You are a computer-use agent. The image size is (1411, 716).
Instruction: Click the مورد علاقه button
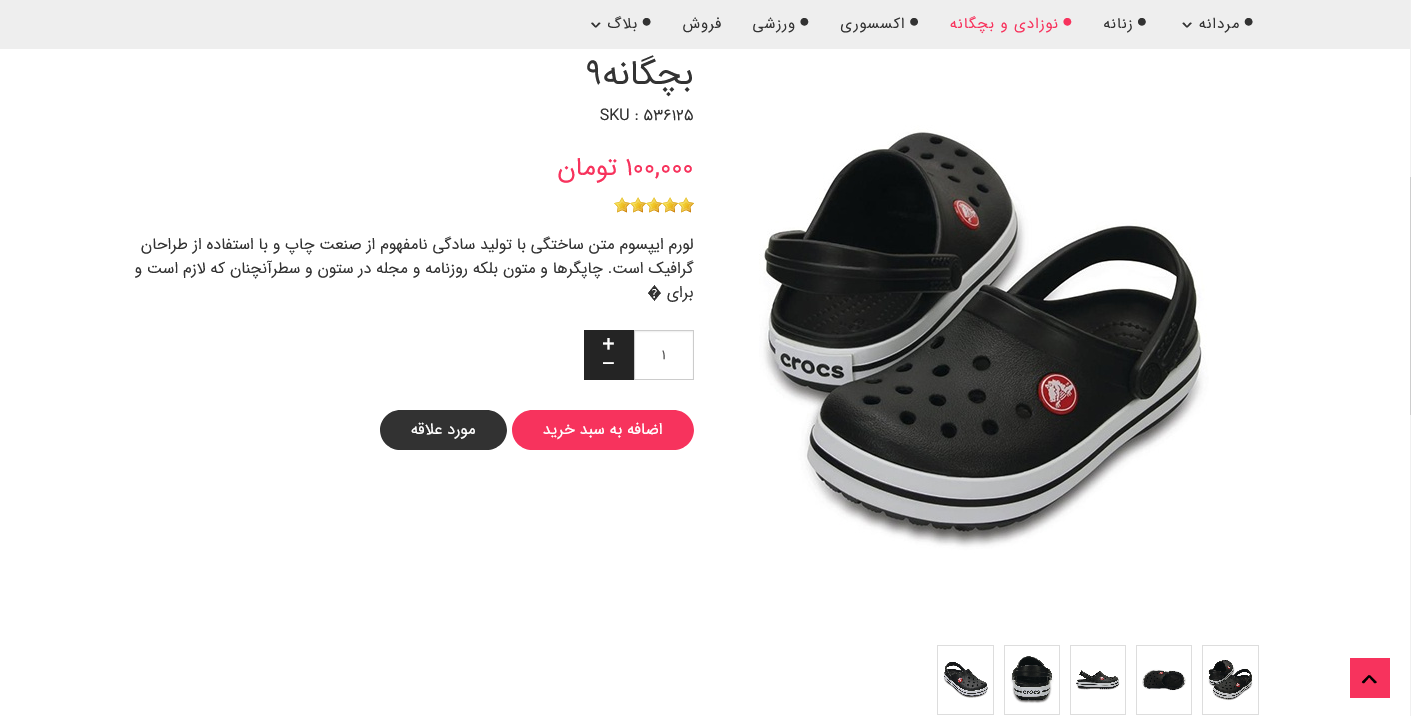coord(443,430)
